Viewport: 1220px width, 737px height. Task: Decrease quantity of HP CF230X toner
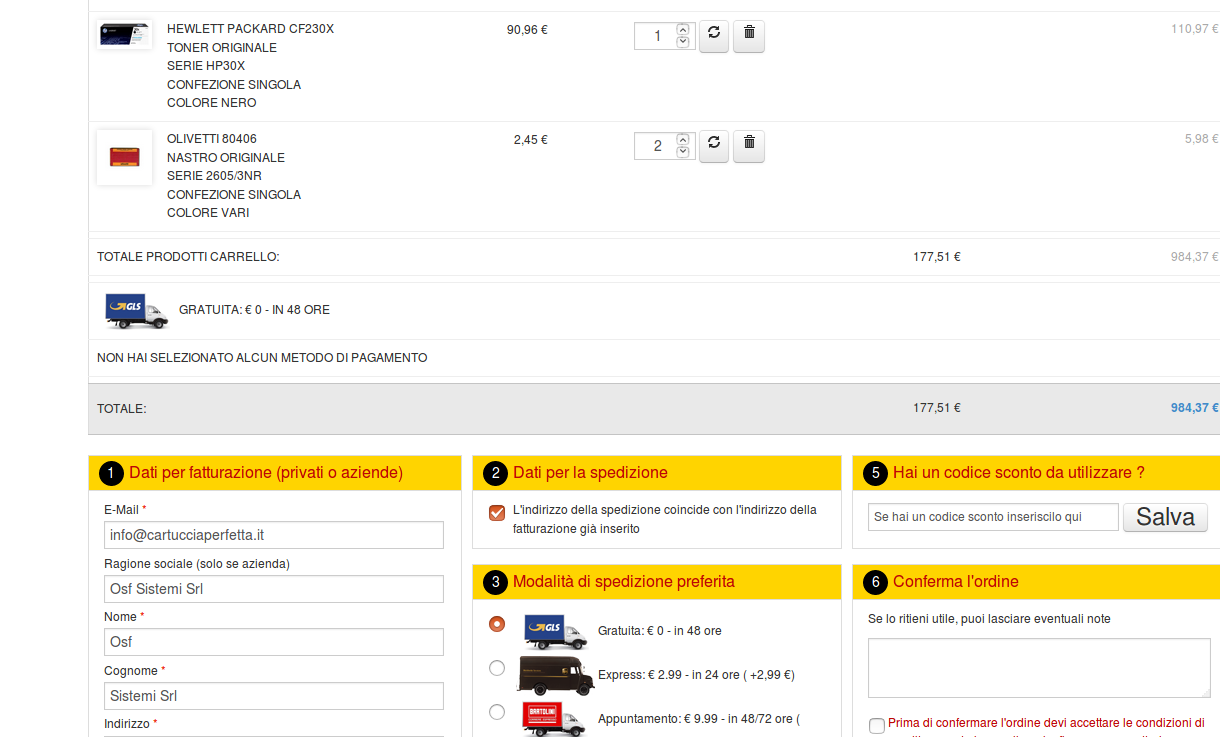click(683, 42)
